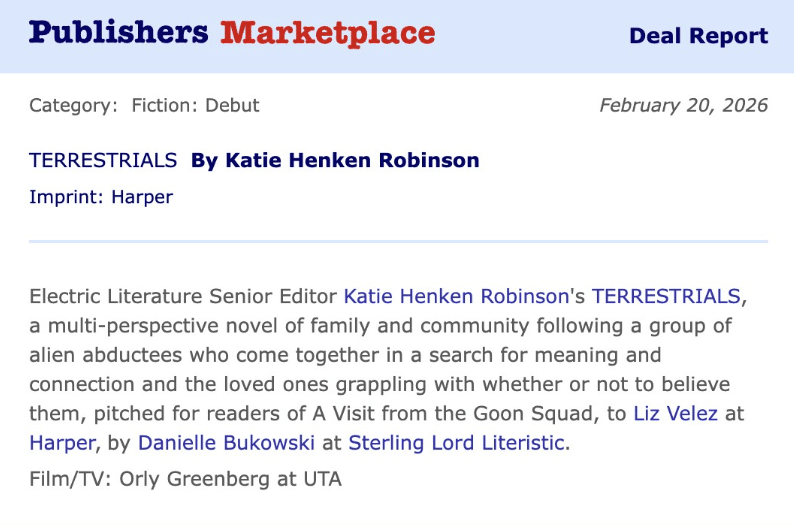
Task: Click TERRESTRIALS link in the description paragraph
Action: point(667,297)
